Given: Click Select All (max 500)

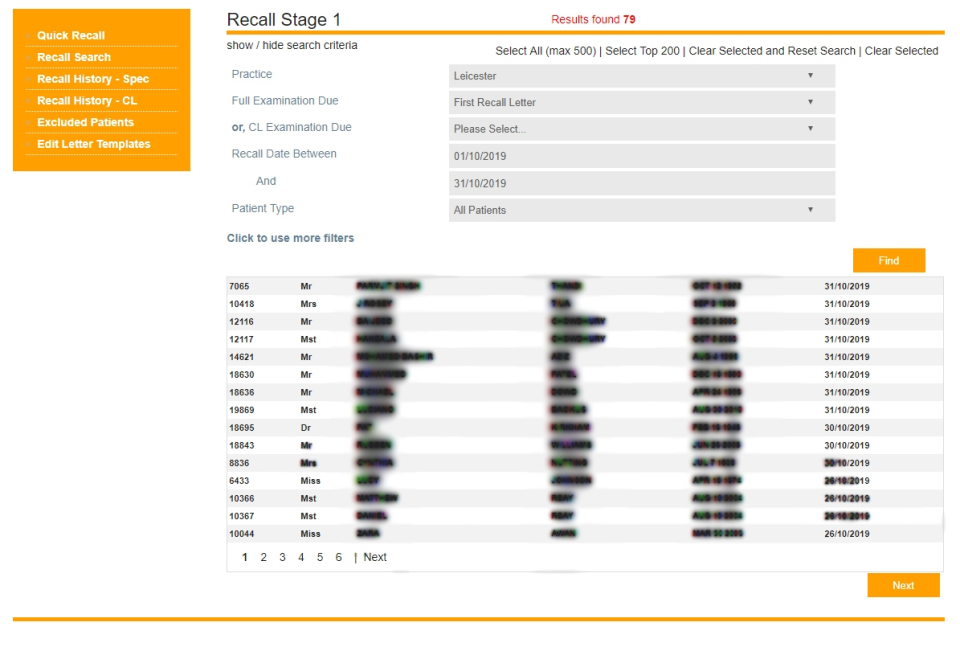Looking at the screenshot, I should (x=545, y=51).
